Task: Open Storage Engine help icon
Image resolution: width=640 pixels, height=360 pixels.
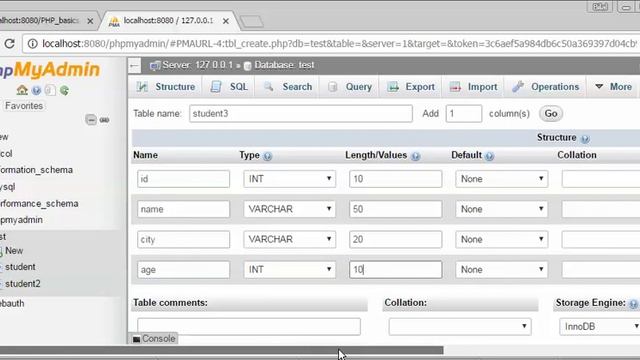Action: pyautogui.click(x=633, y=304)
